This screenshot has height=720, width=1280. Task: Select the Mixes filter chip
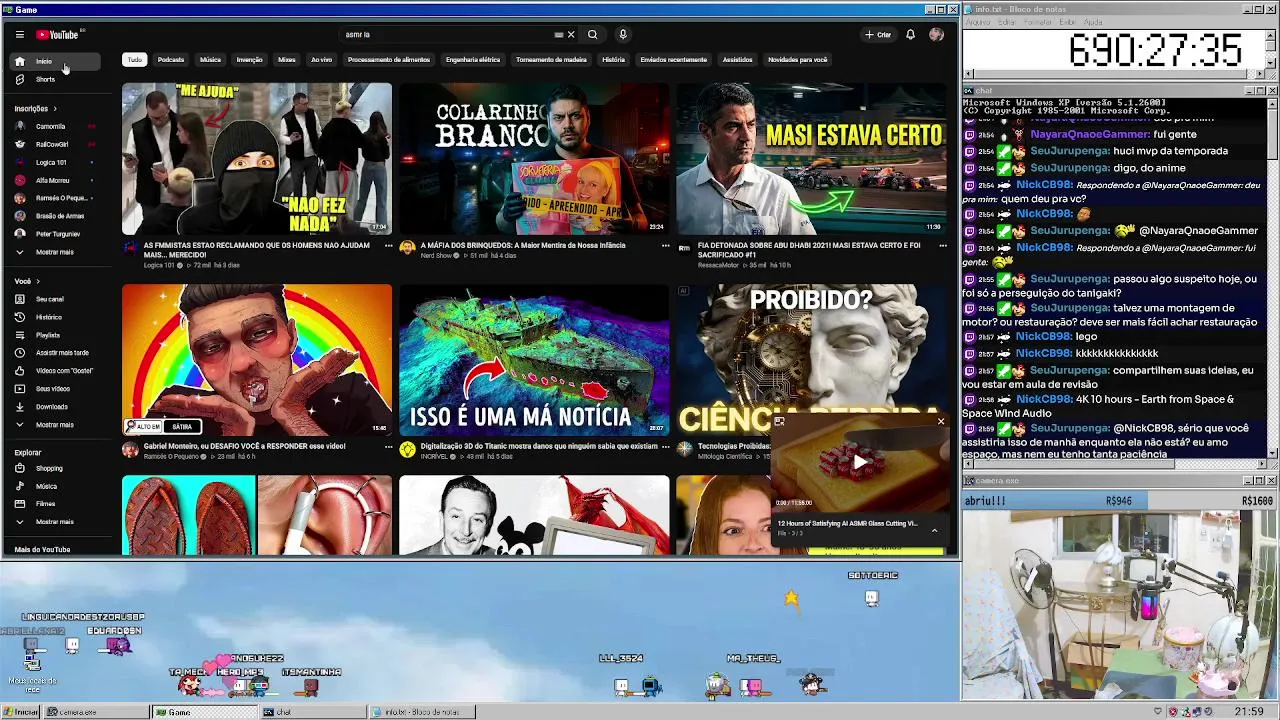coord(287,60)
